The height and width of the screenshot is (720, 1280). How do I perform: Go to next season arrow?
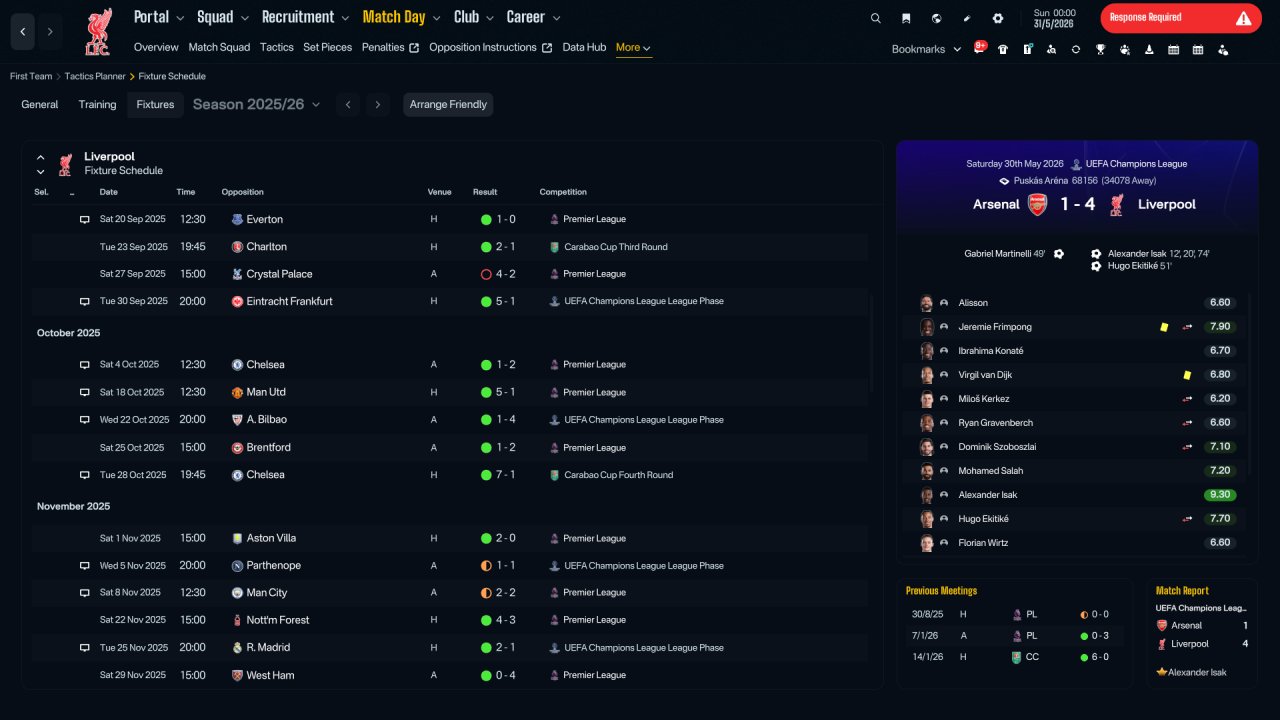click(377, 105)
